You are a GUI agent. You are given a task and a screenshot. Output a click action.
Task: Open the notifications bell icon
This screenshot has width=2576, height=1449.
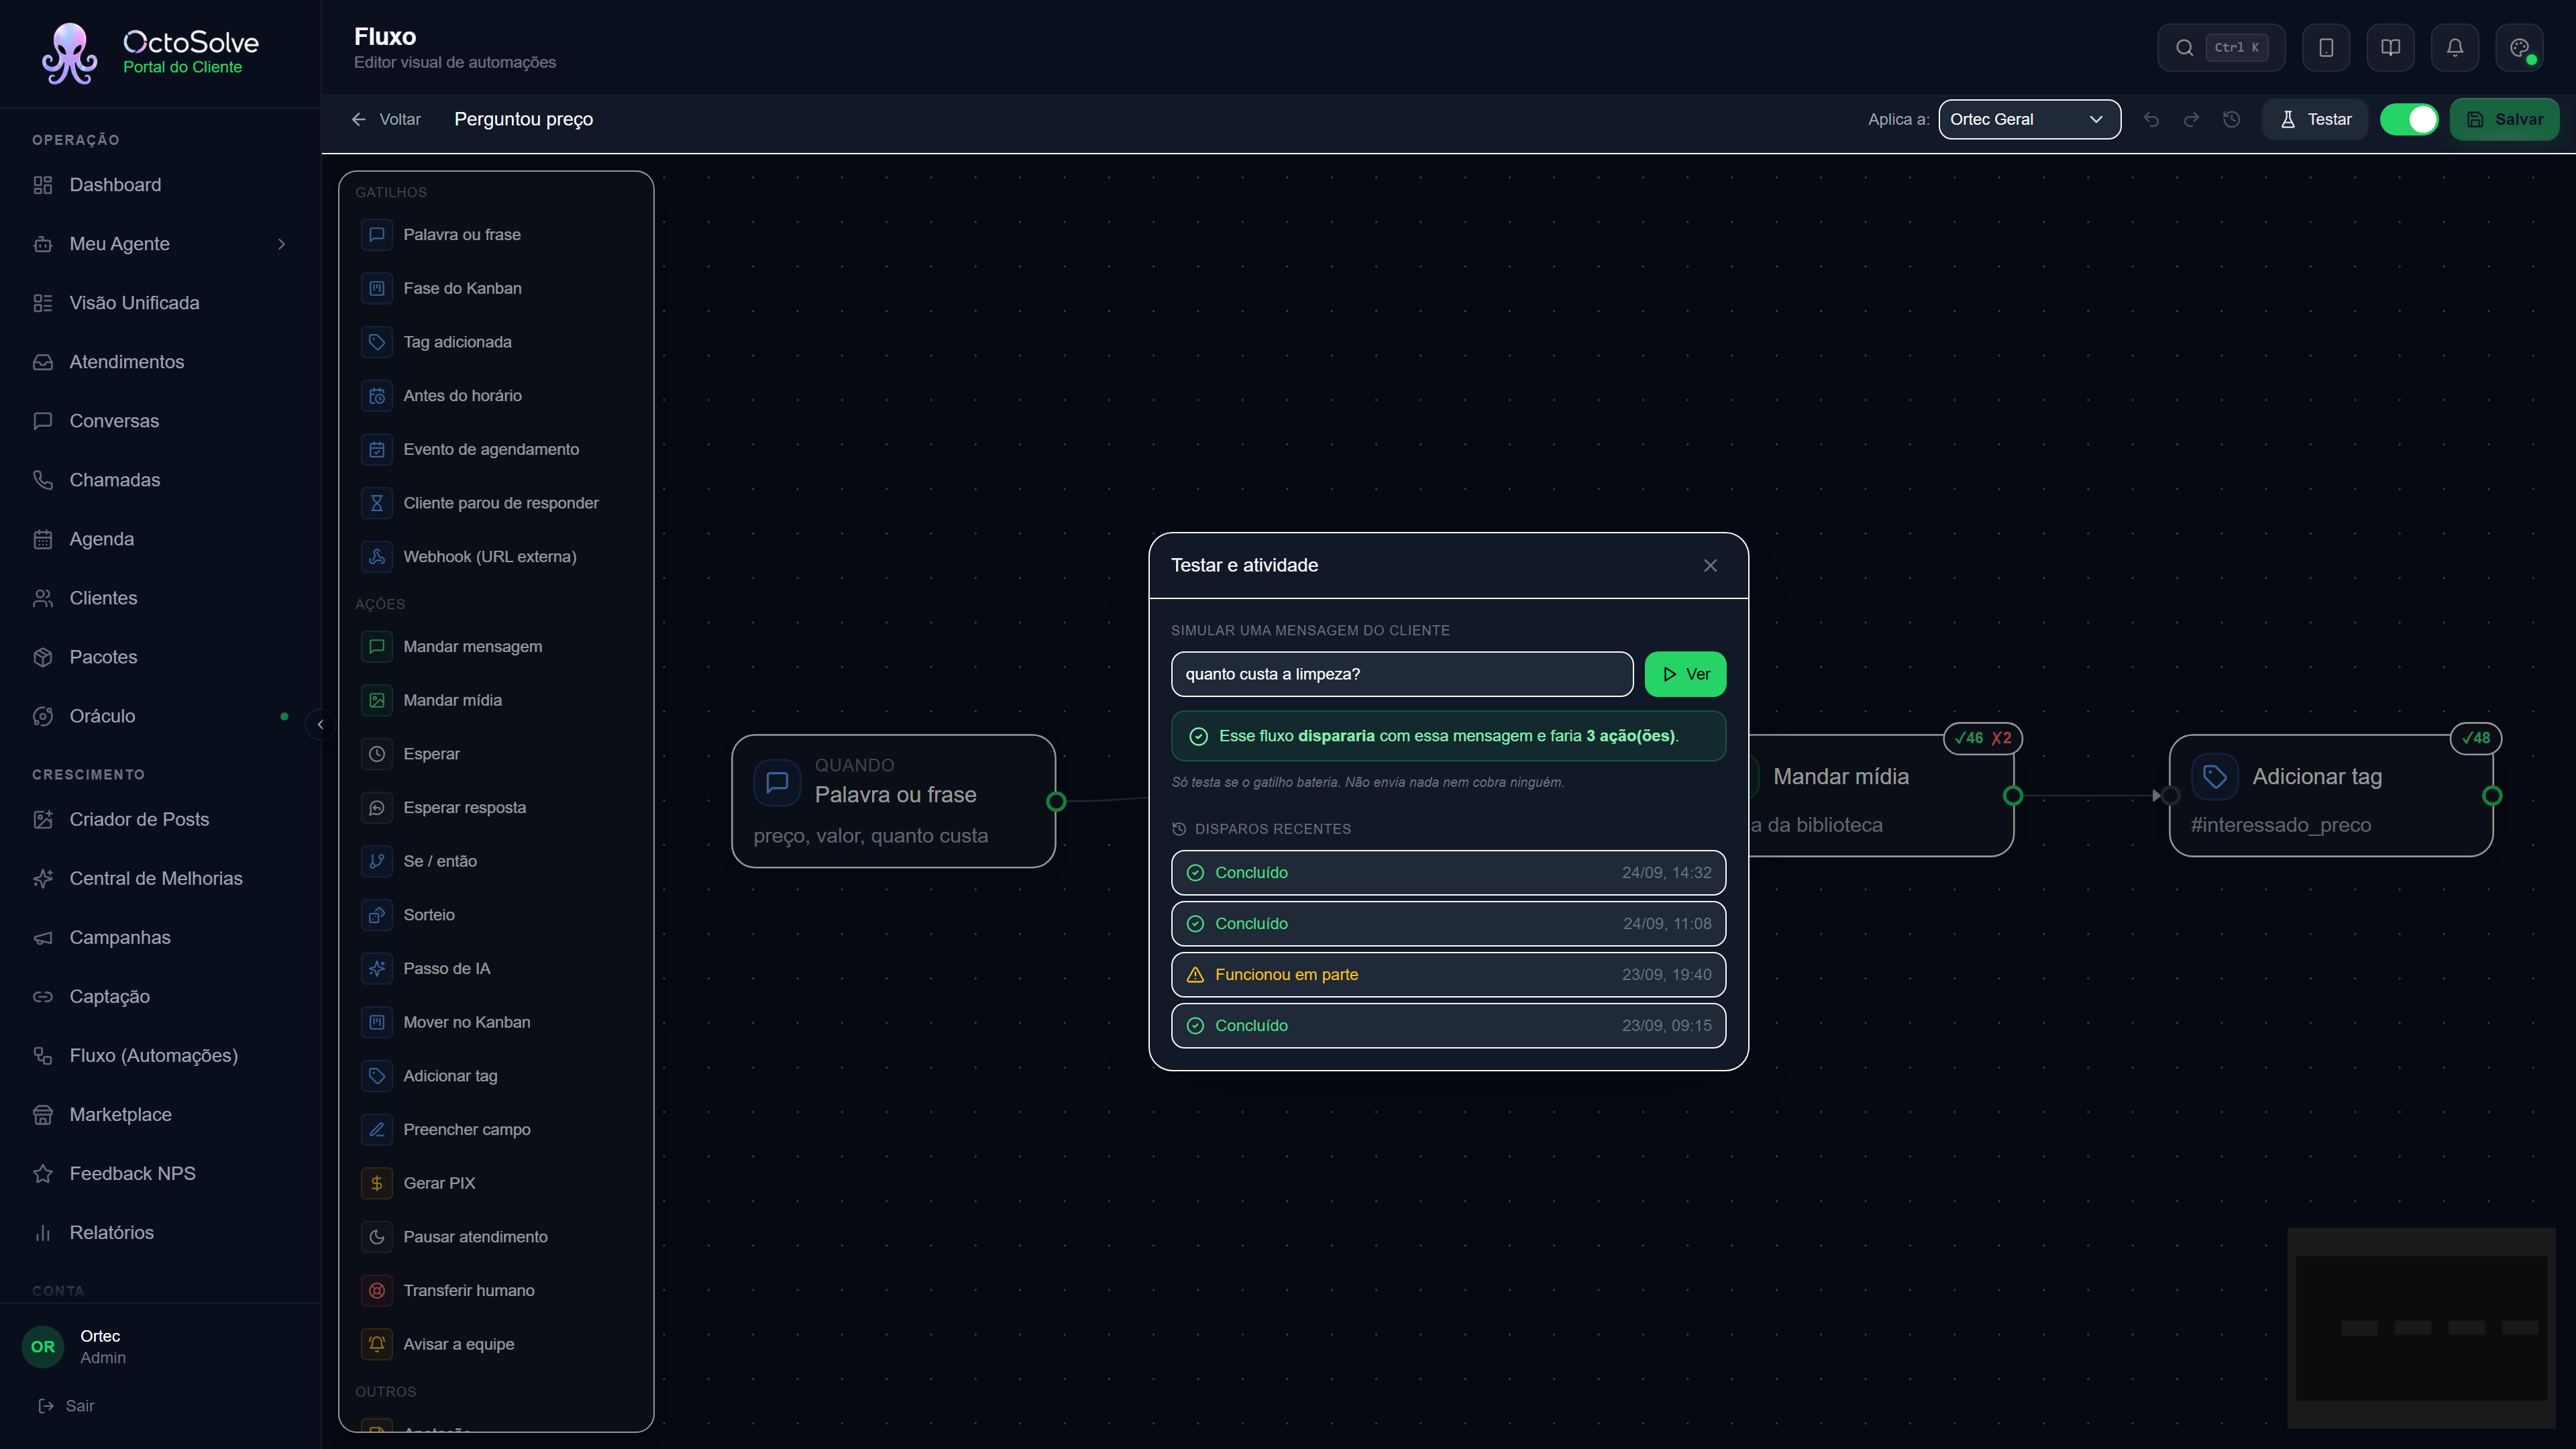[x=2454, y=47]
